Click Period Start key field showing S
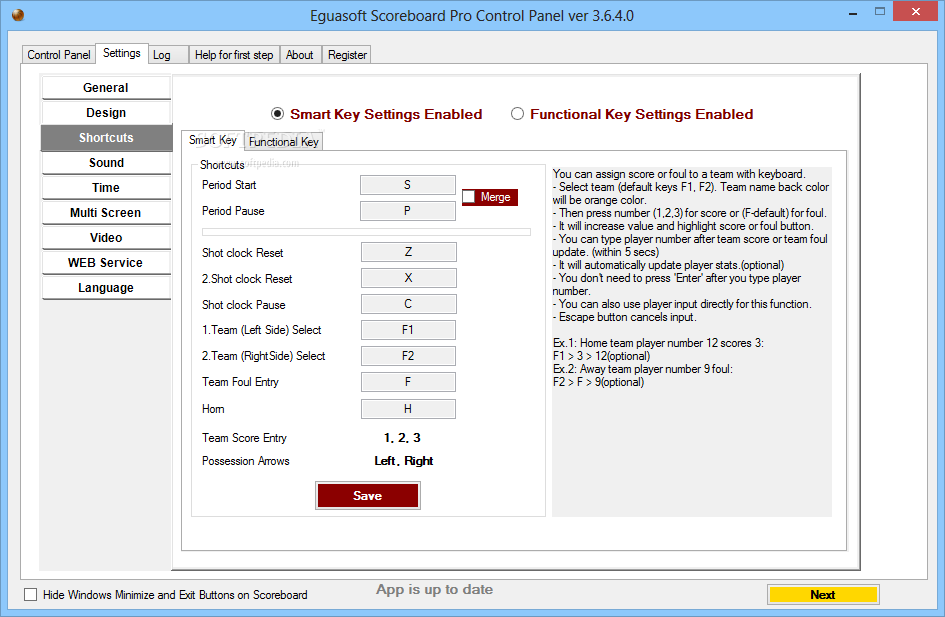This screenshot has height=617, width=945. 407,185
